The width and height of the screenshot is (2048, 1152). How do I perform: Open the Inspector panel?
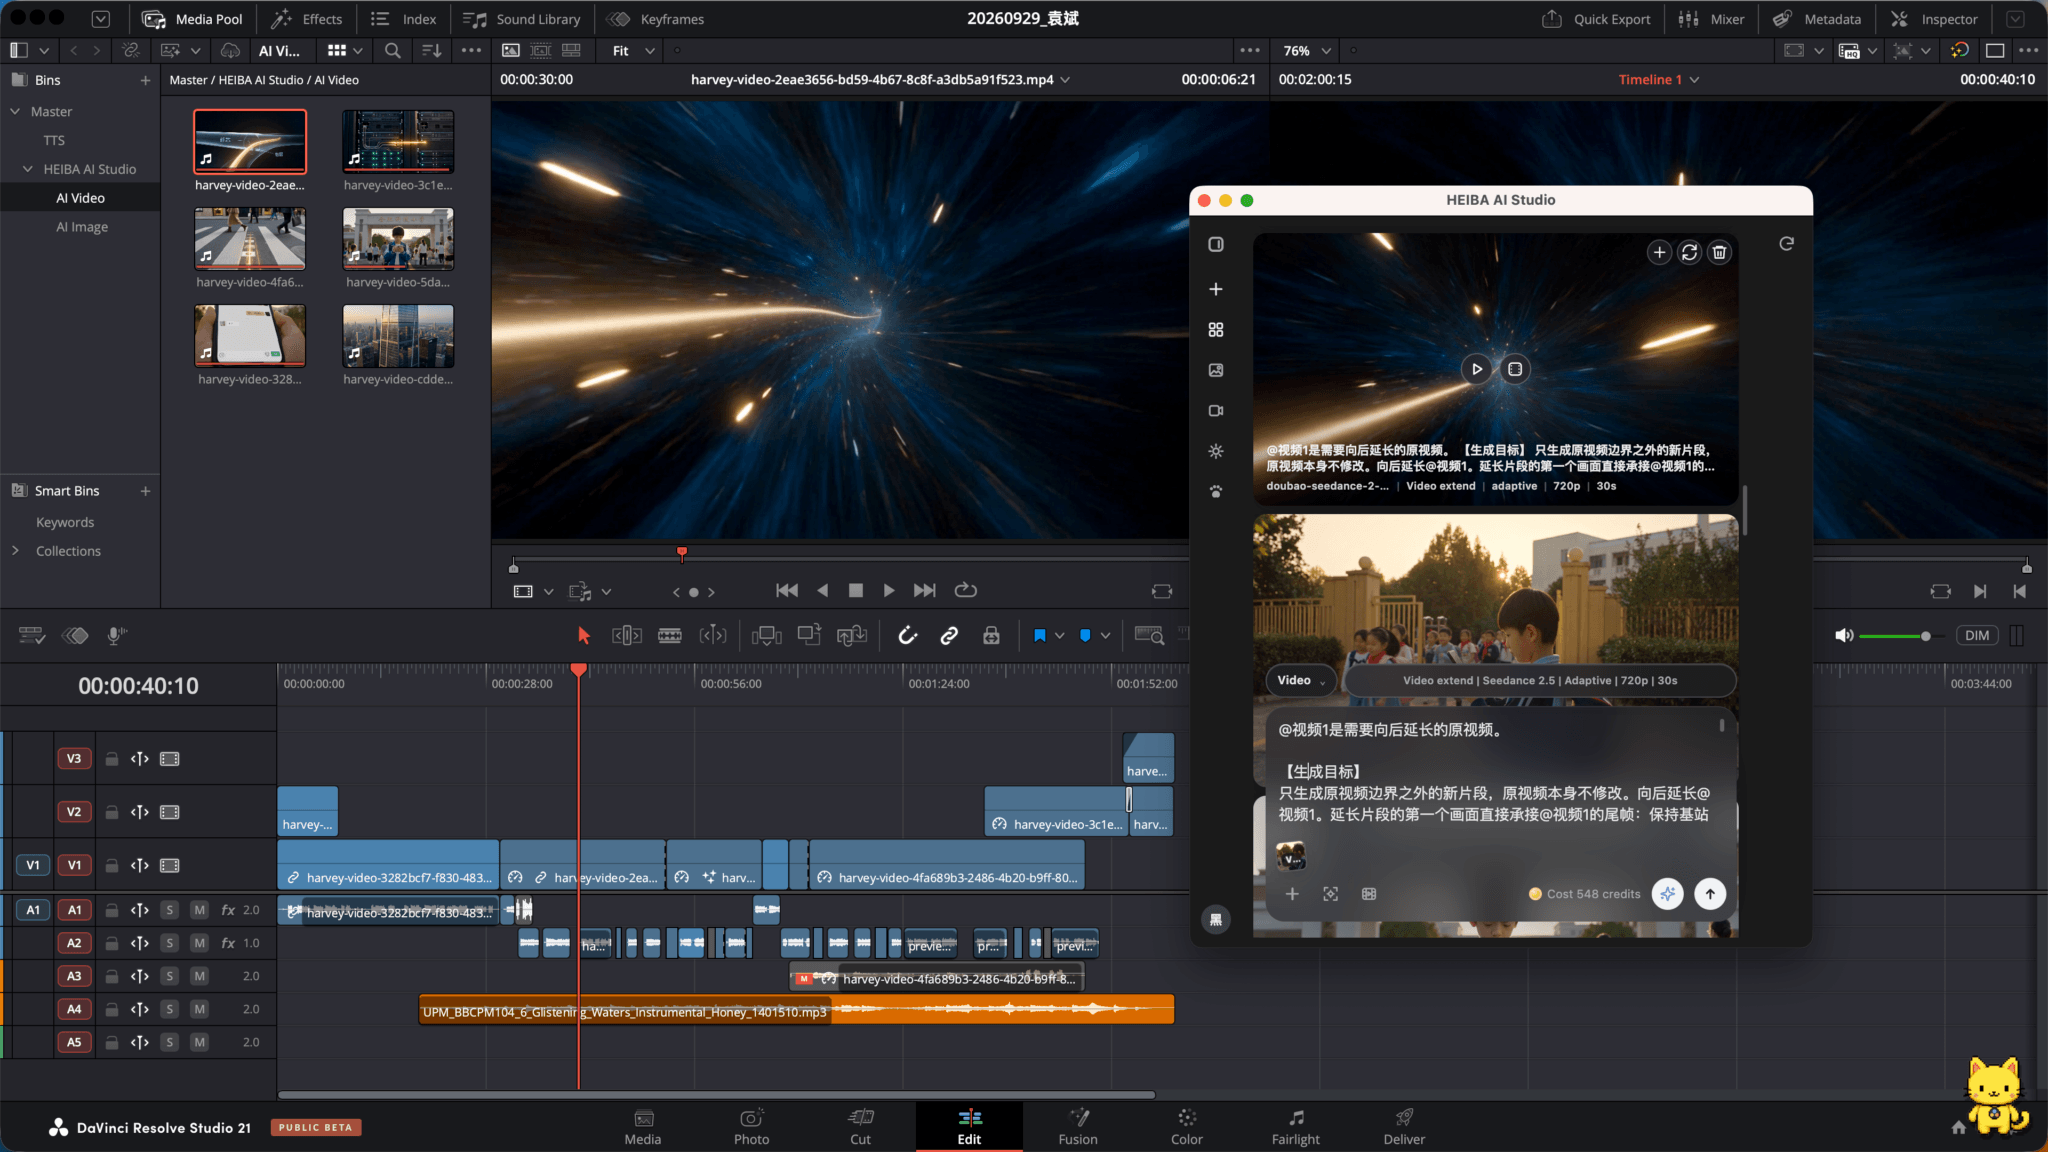click(1934, 19)
